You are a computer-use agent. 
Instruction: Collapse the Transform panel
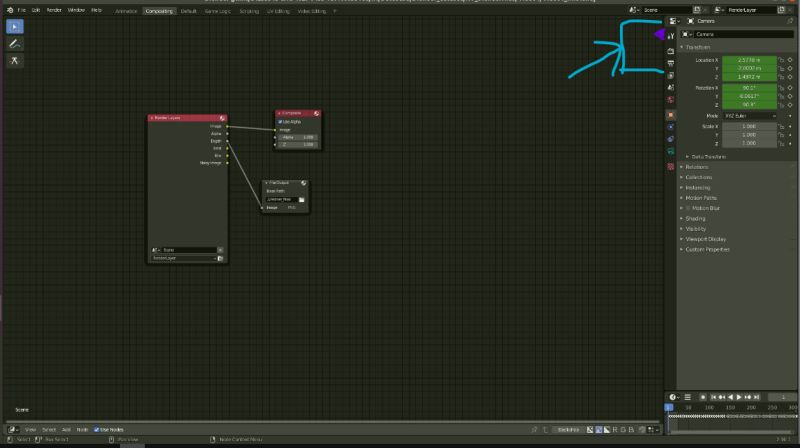click(697, 47)
